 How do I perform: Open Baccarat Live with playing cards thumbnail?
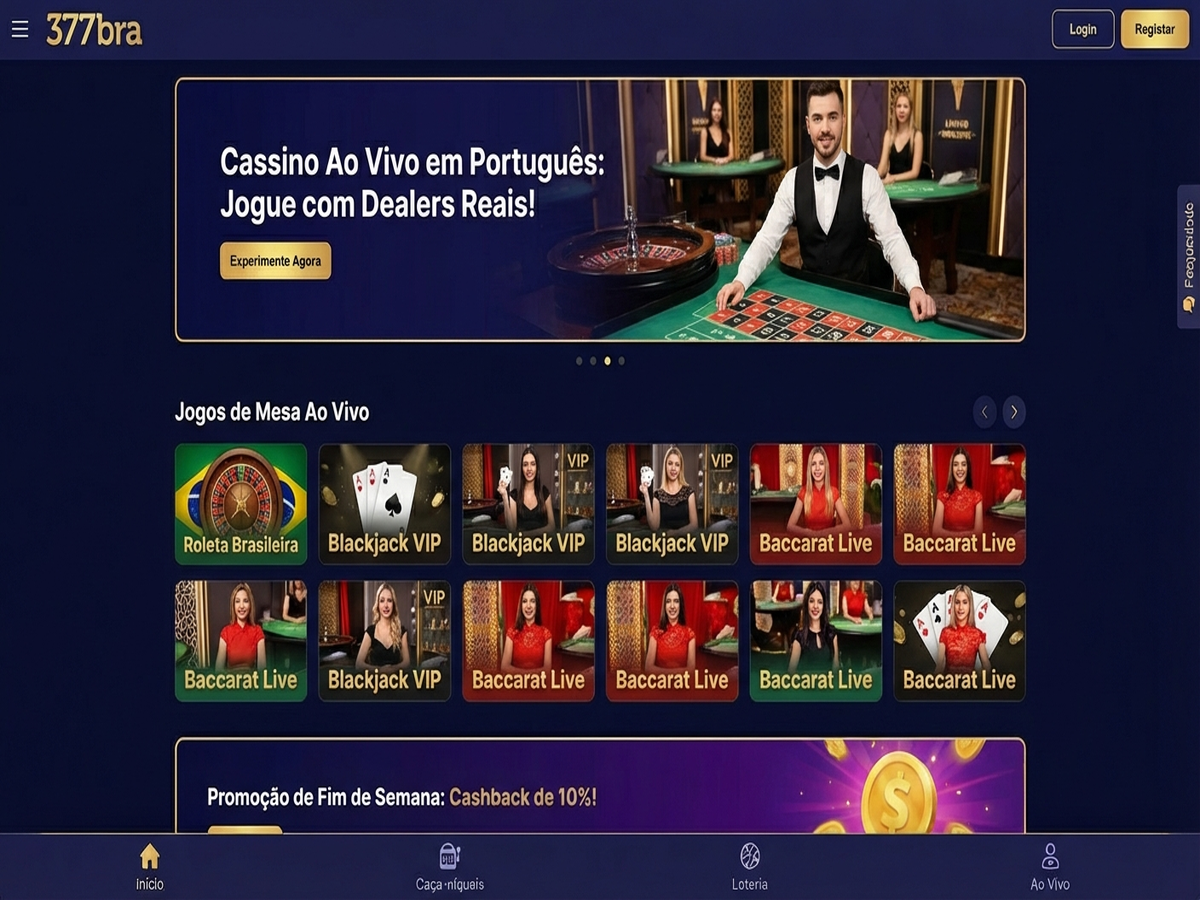[x=960, y=641]
